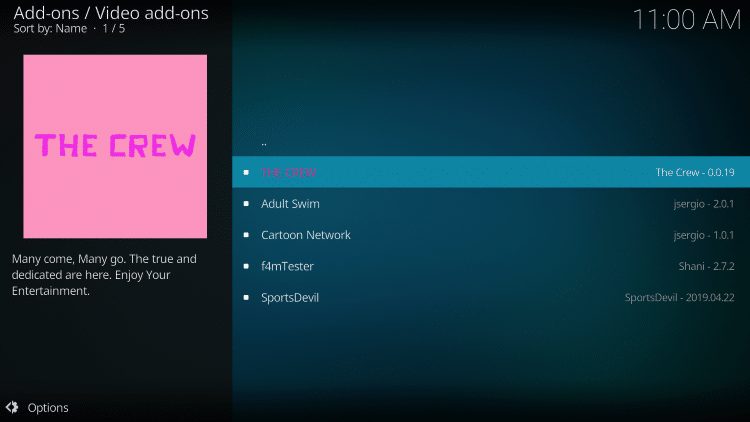750x422 pixels.
Task: Open THE CREW video add-on
Action: tap(491, 172)
